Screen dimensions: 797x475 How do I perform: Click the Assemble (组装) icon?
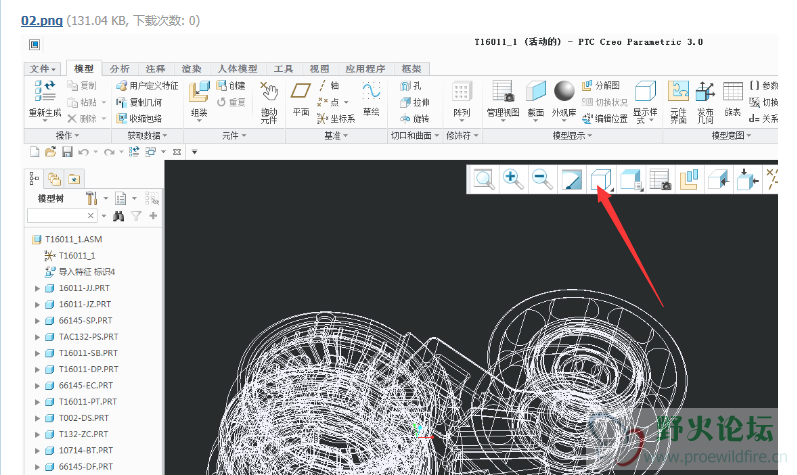click(199, 92)
